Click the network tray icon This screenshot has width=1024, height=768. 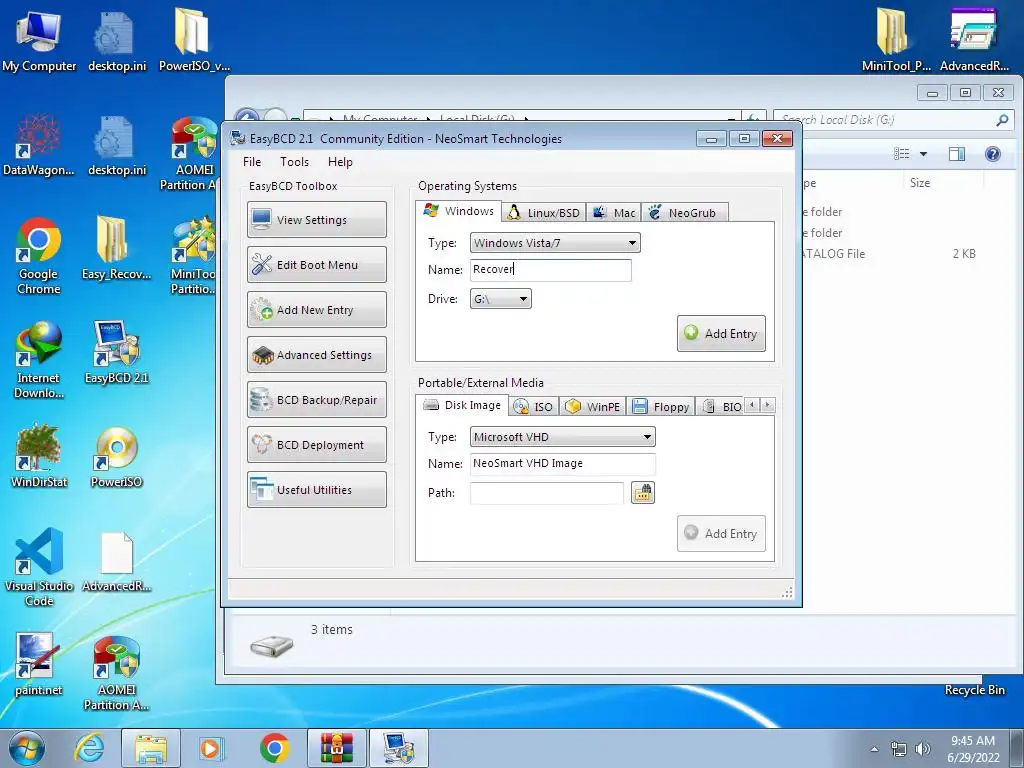[899, 749]
